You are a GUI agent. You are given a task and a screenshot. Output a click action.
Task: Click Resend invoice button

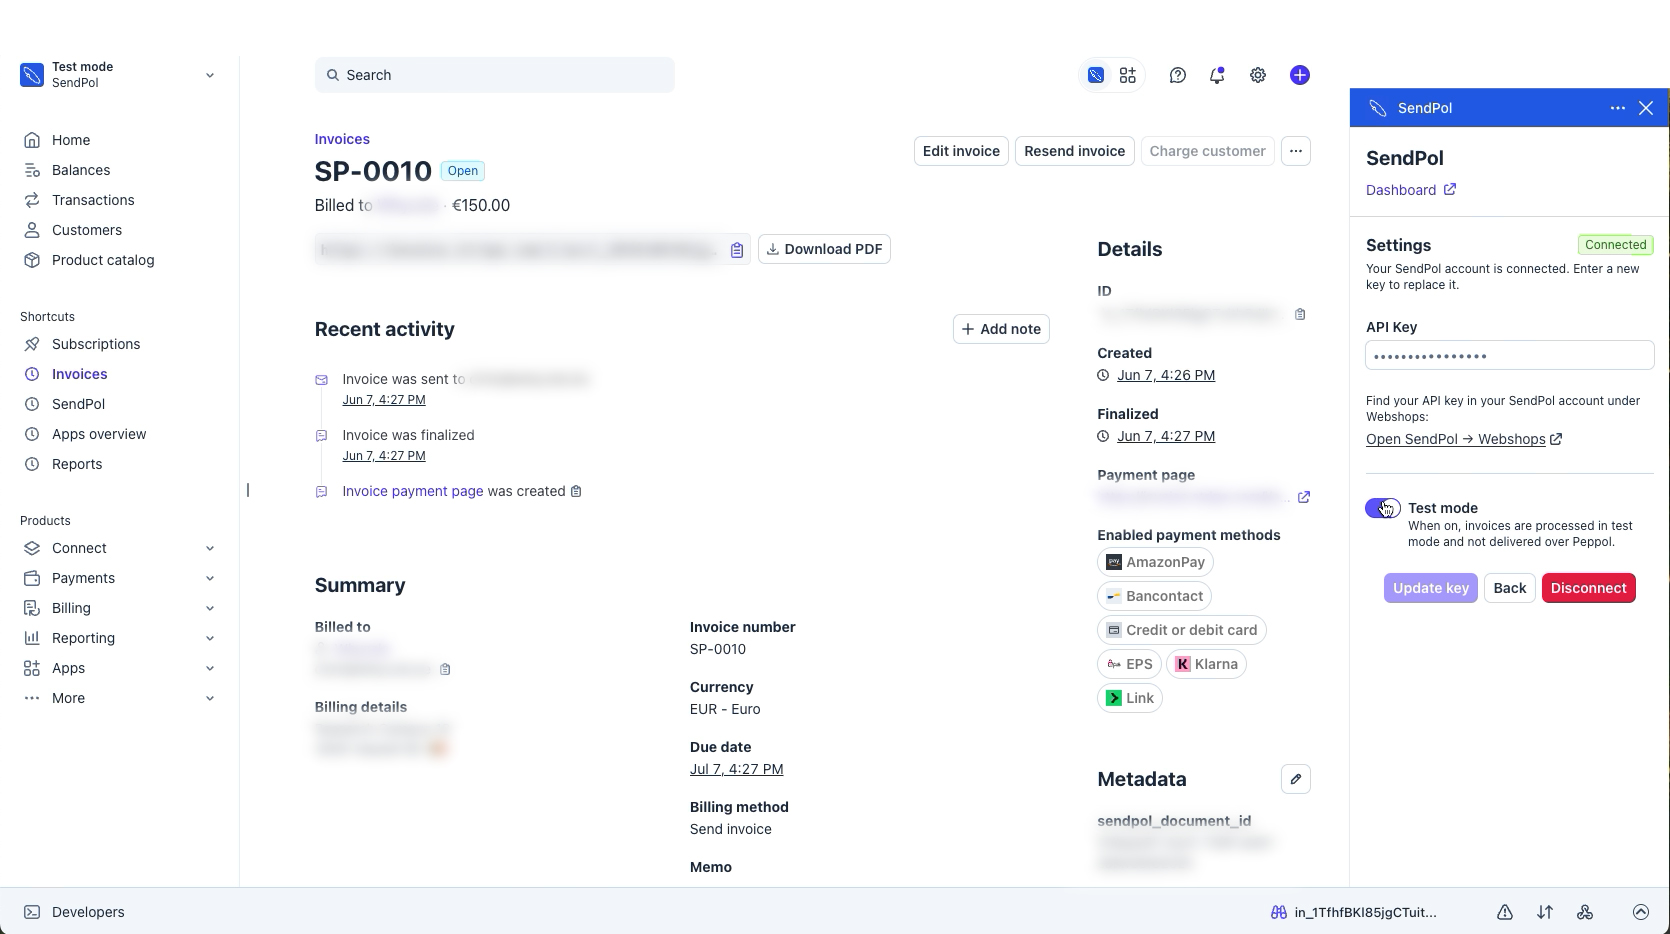(1075, 151)
